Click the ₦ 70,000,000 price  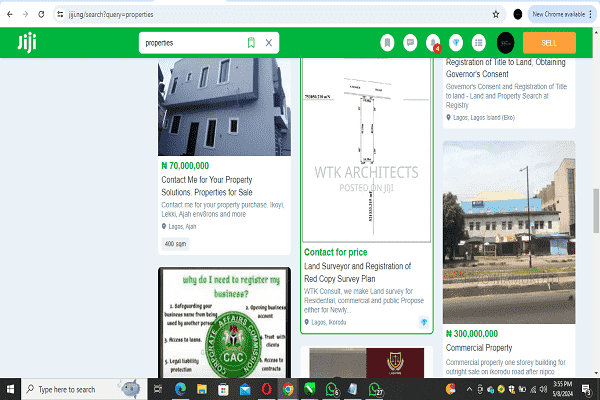click(x=185, y=166)
